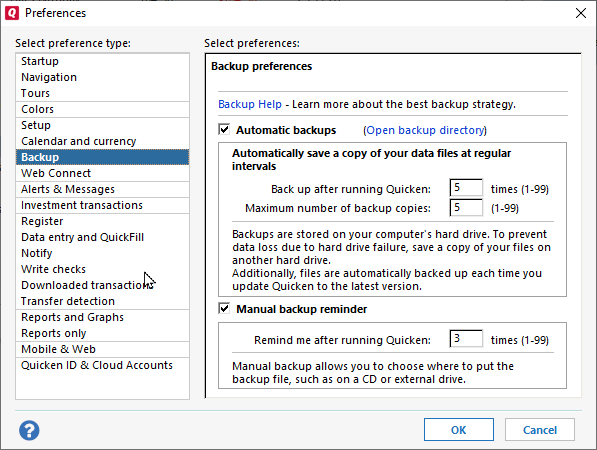Select the highlighted Backup entry
This screenshot has height=450, width=597.
[x=102, y=157]
